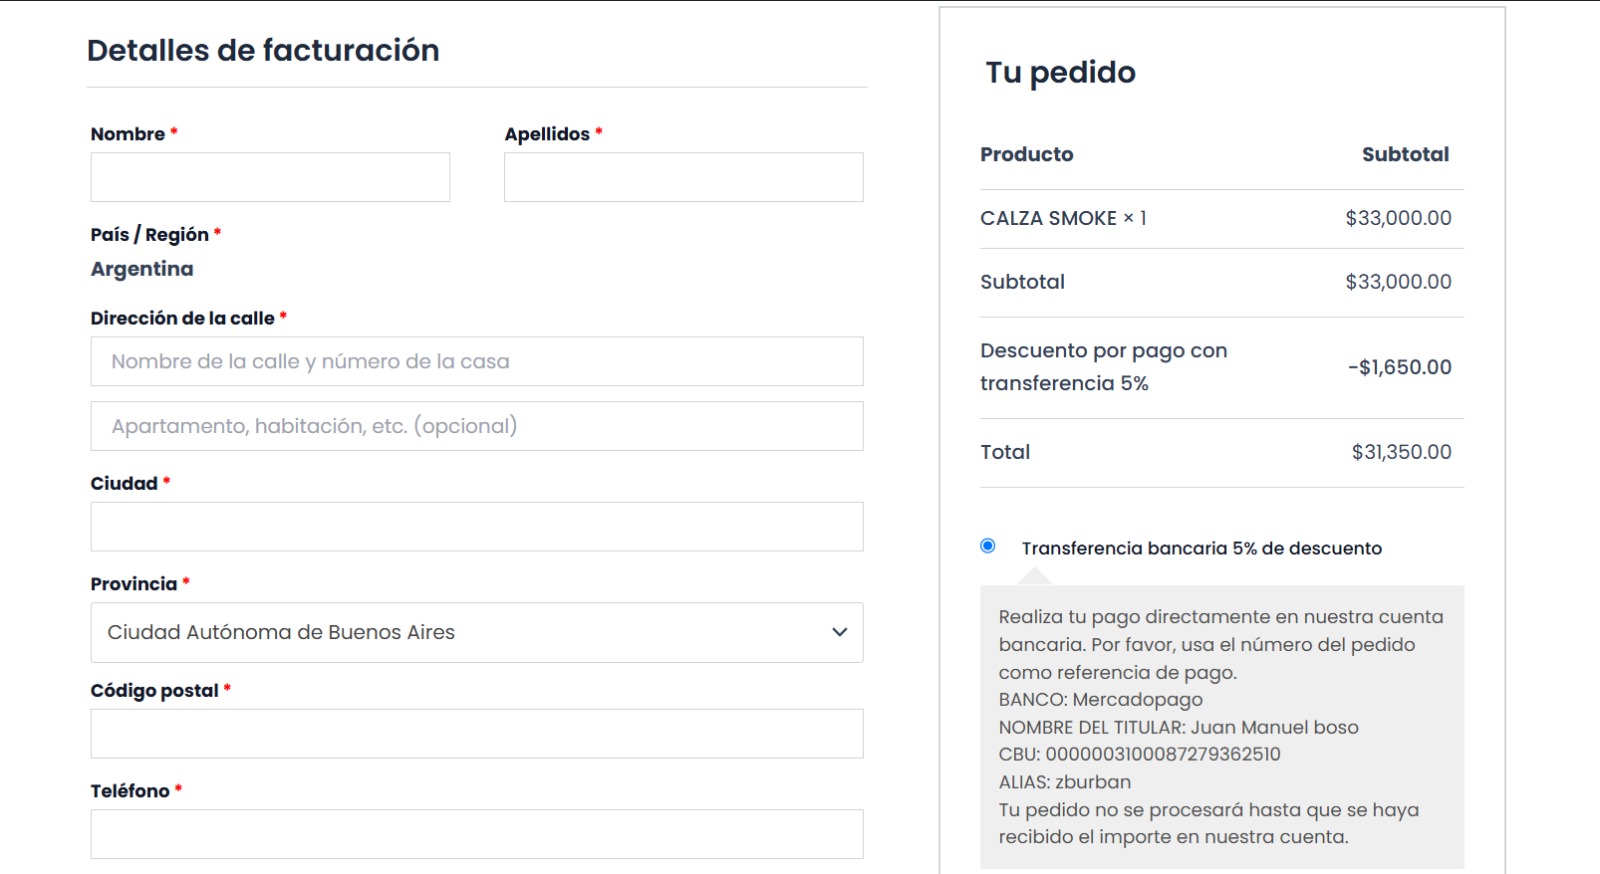
Task: Click the CALZA SMOKE × 1 product line
Action: tap(1063, 218)
